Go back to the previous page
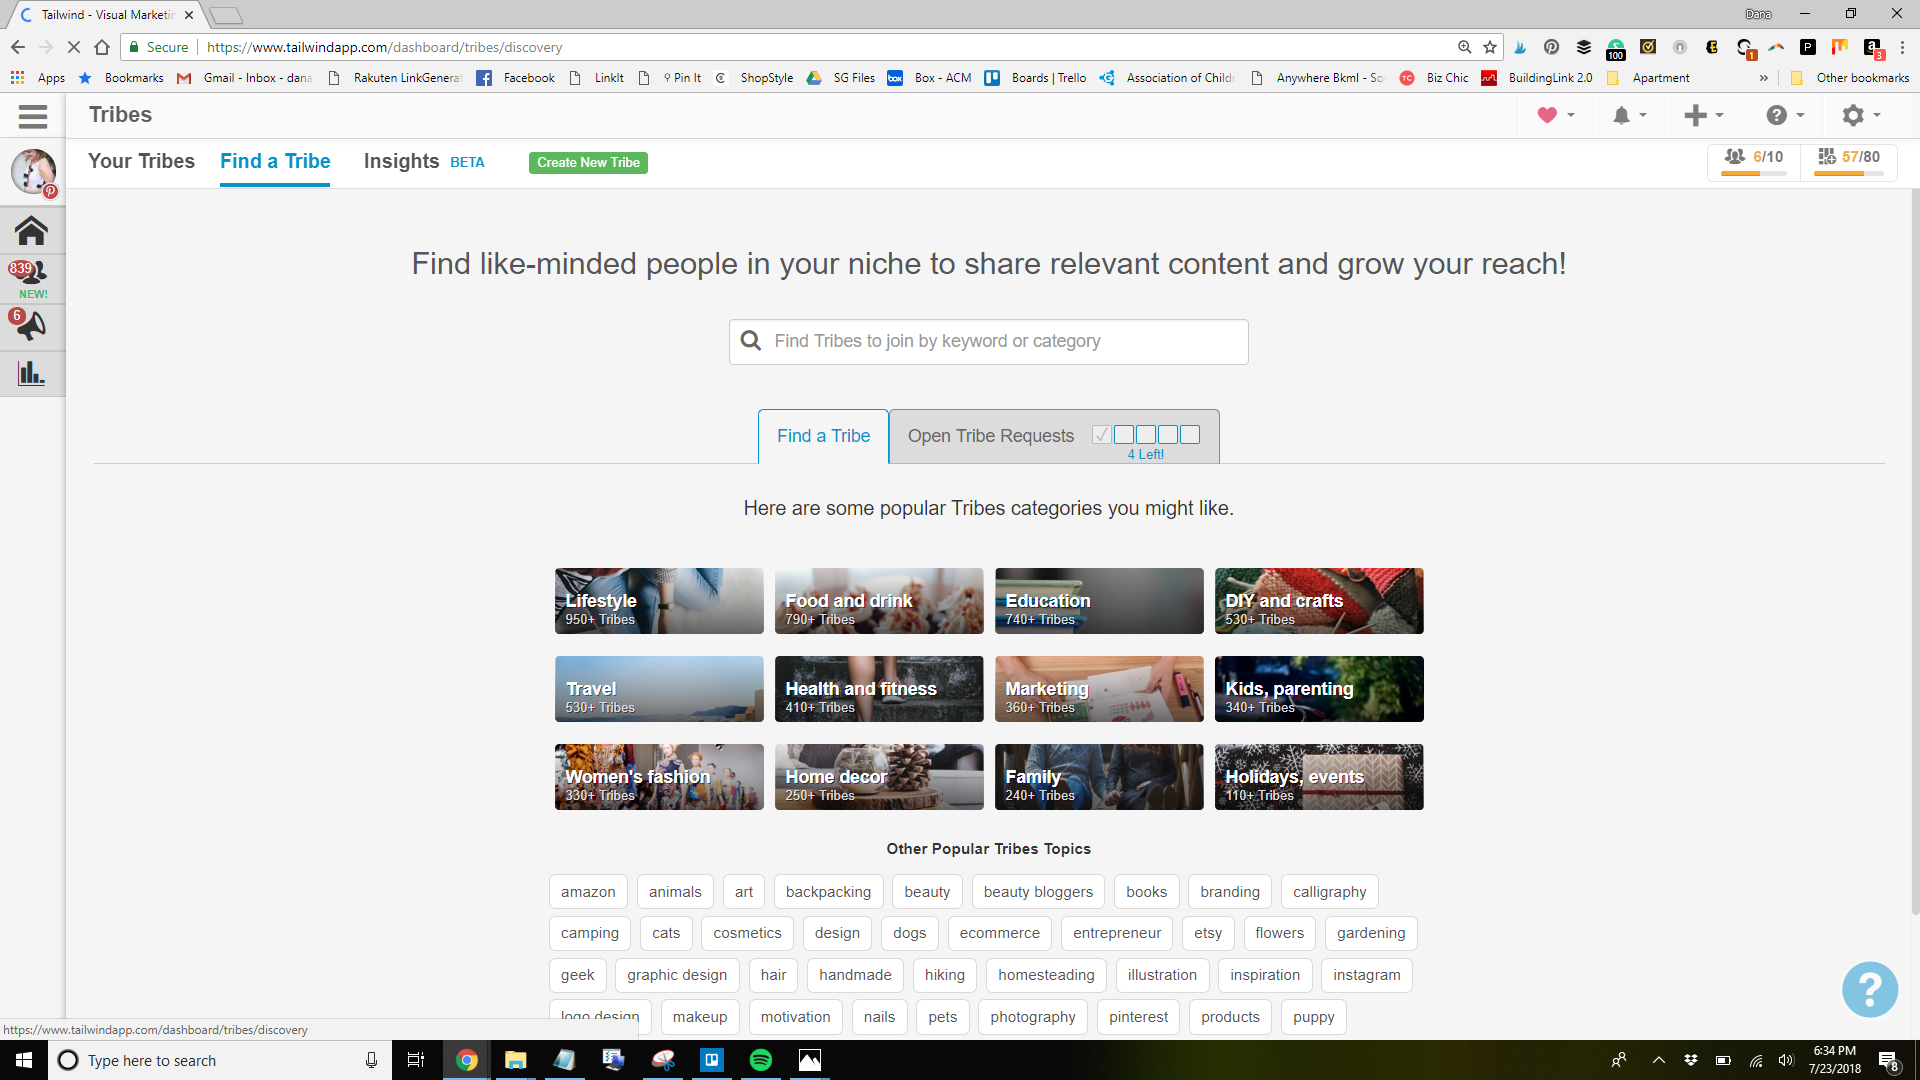 [x=18, y=47]
